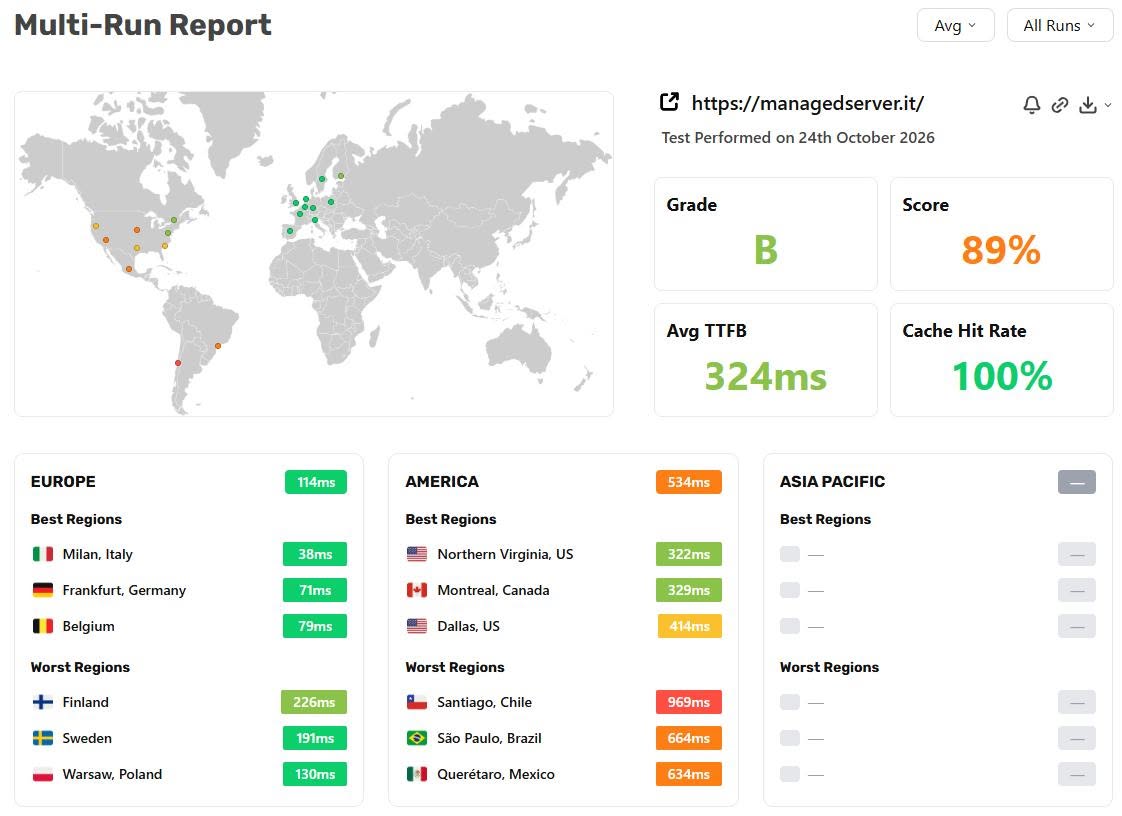
Task: Select the Frankfurt, Germany row
Action: click(x=189, y=590)
